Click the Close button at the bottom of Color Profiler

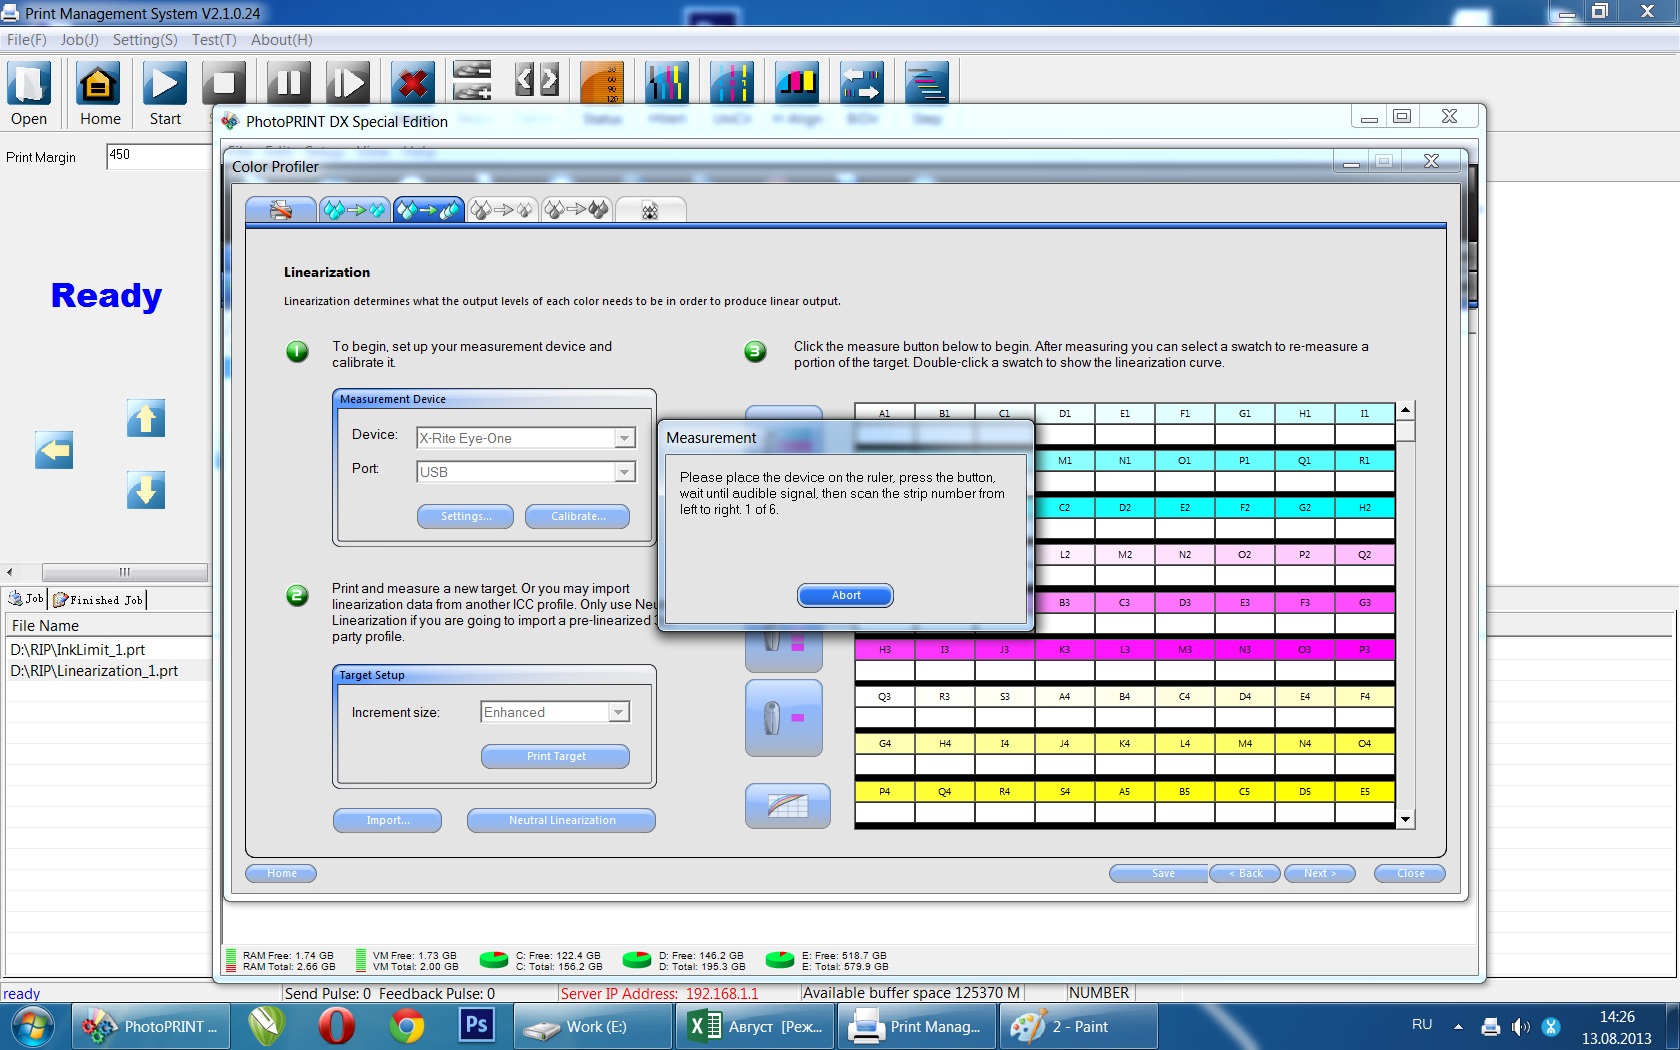[1410, 873]
